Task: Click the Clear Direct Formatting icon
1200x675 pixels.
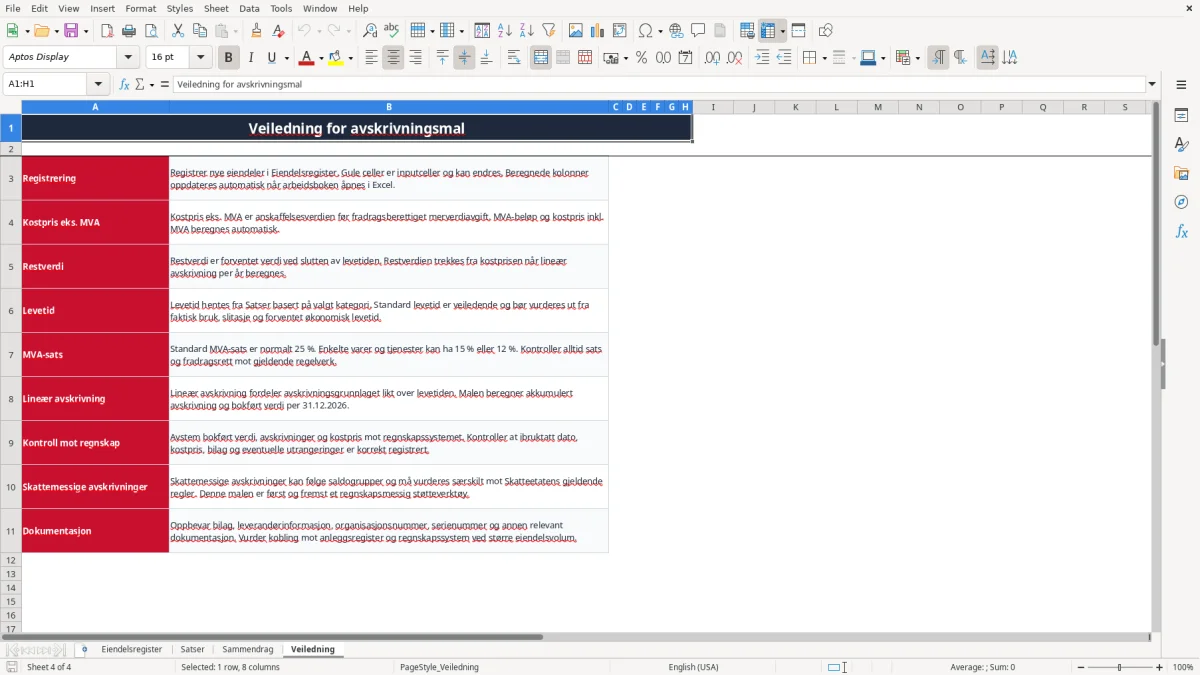Action: pyautogui.click(x=277, y=31)
